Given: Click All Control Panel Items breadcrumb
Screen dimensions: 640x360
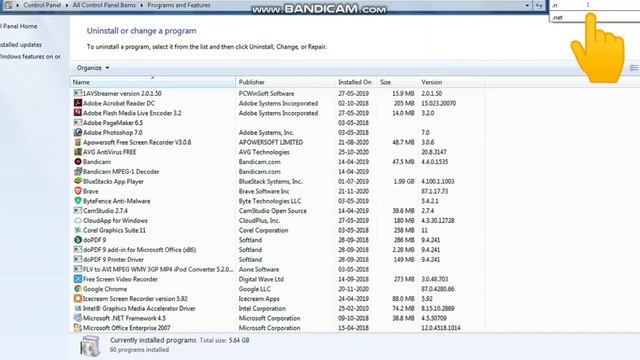Looking at the screenshot, I should click(x=104, y=5).
